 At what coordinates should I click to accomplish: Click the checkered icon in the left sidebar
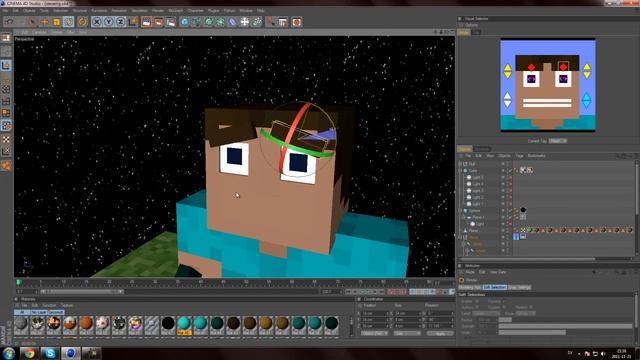pos(6,139)
